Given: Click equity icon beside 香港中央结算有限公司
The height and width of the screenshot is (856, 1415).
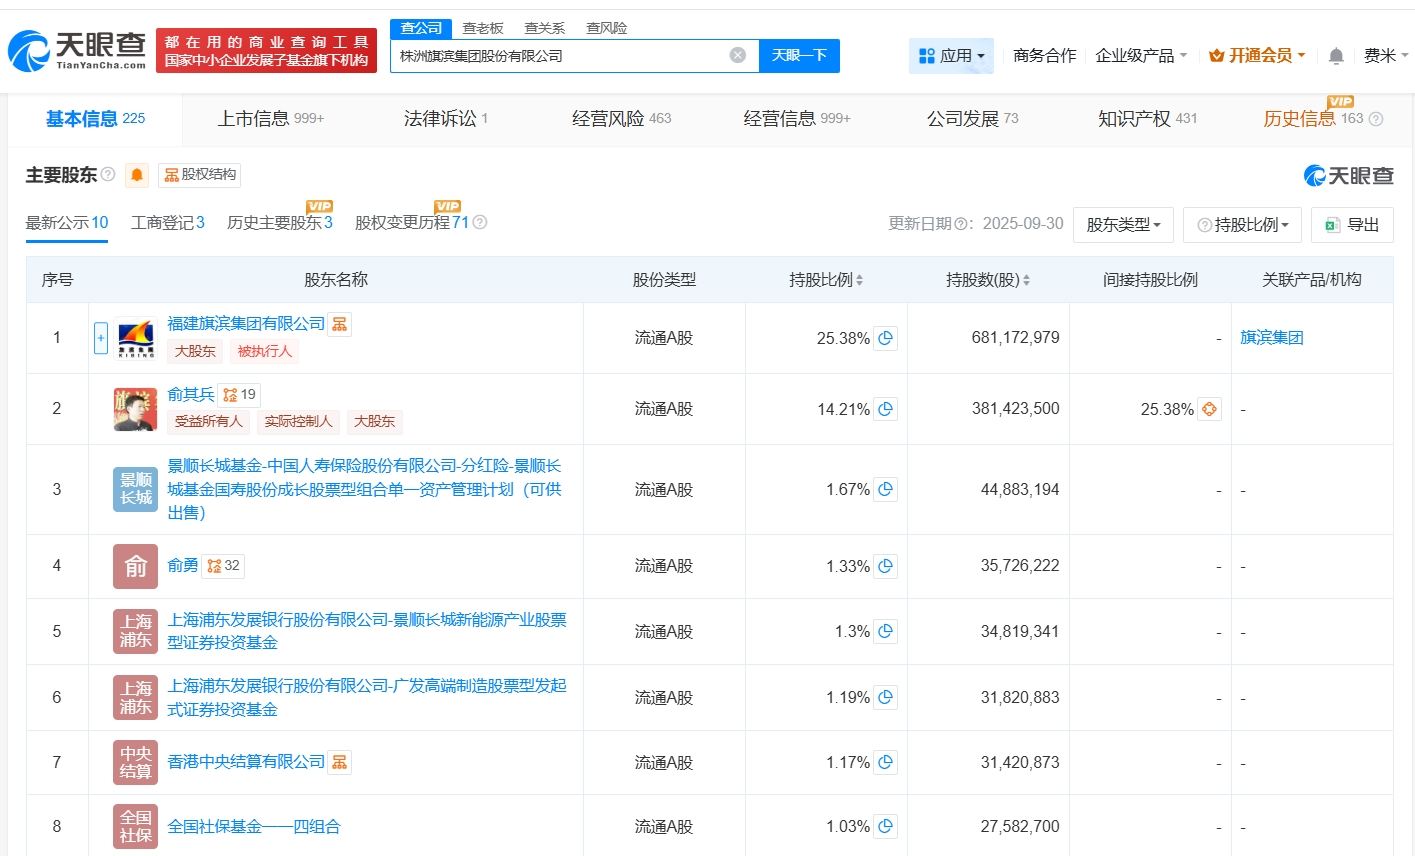Looking at the screenshot, I should click(x=340, y=762).
